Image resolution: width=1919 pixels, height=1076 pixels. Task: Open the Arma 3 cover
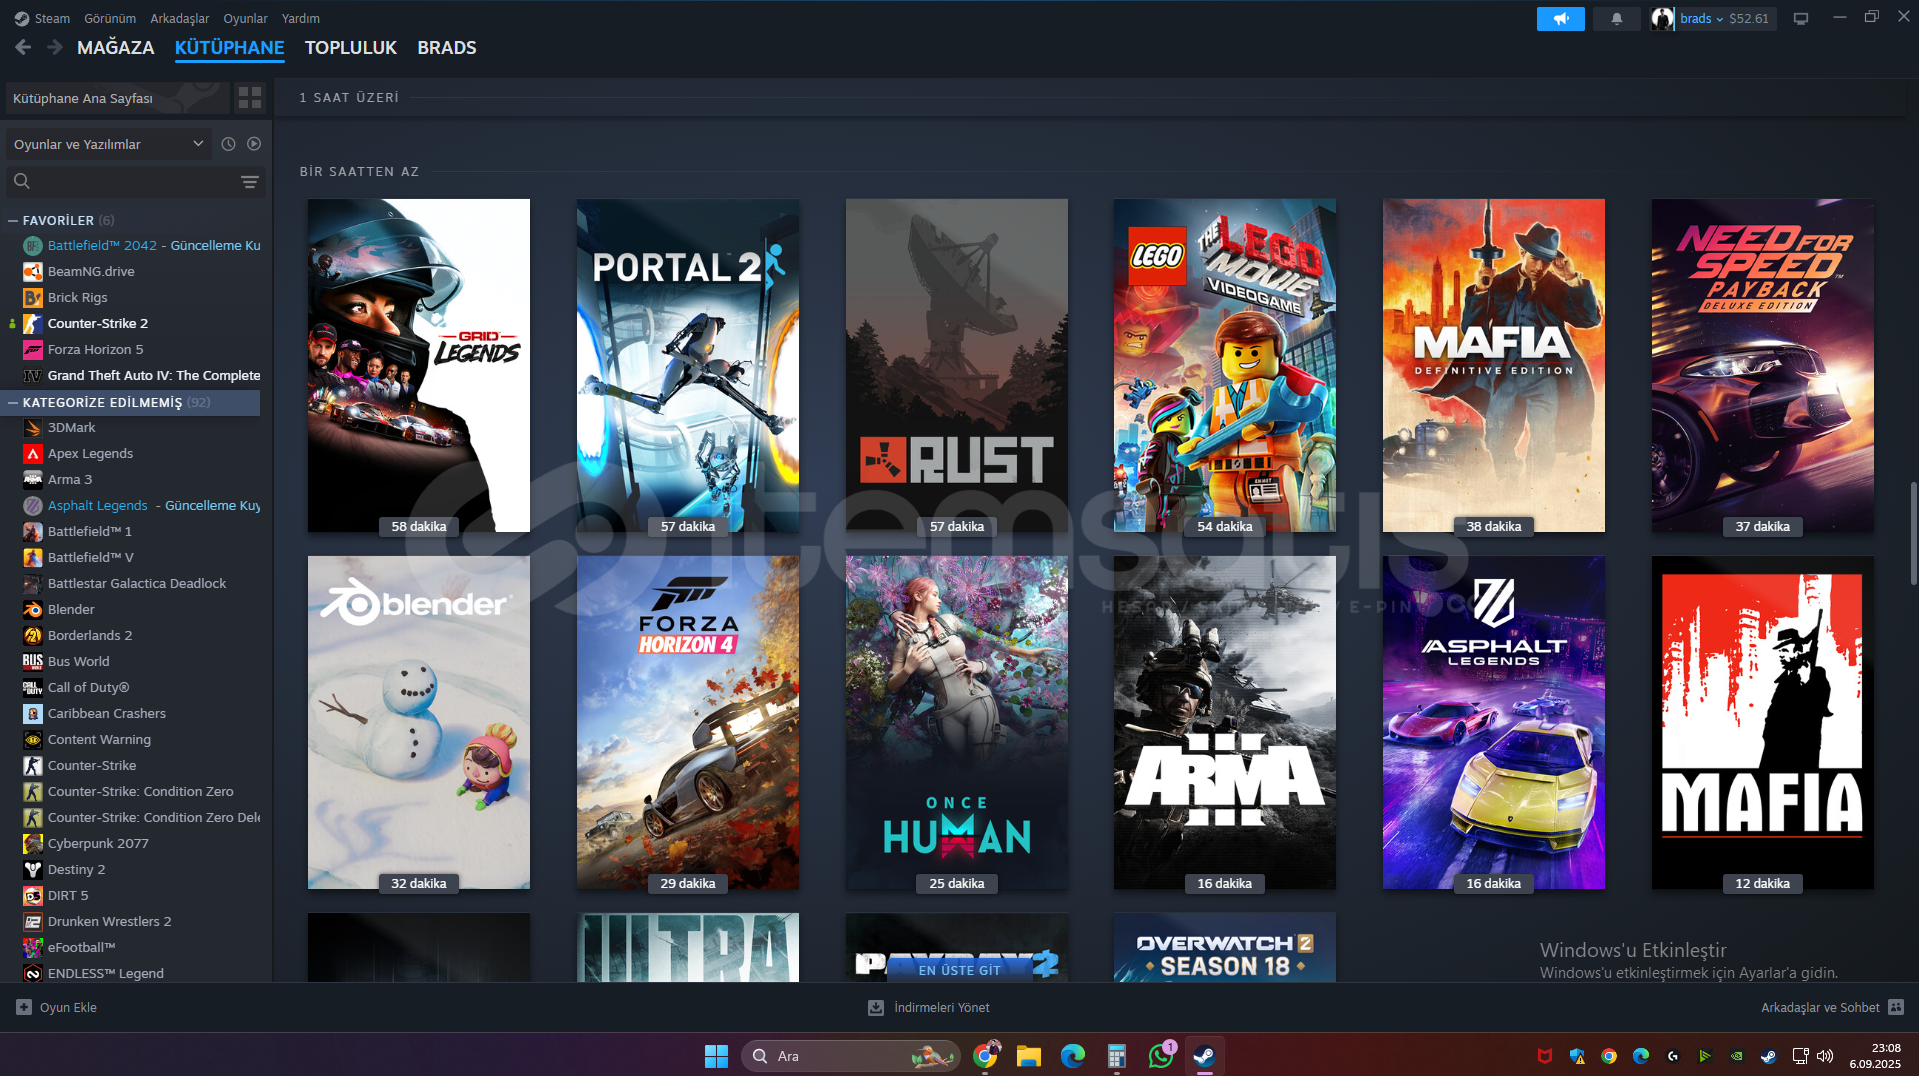coord(1225,722)
